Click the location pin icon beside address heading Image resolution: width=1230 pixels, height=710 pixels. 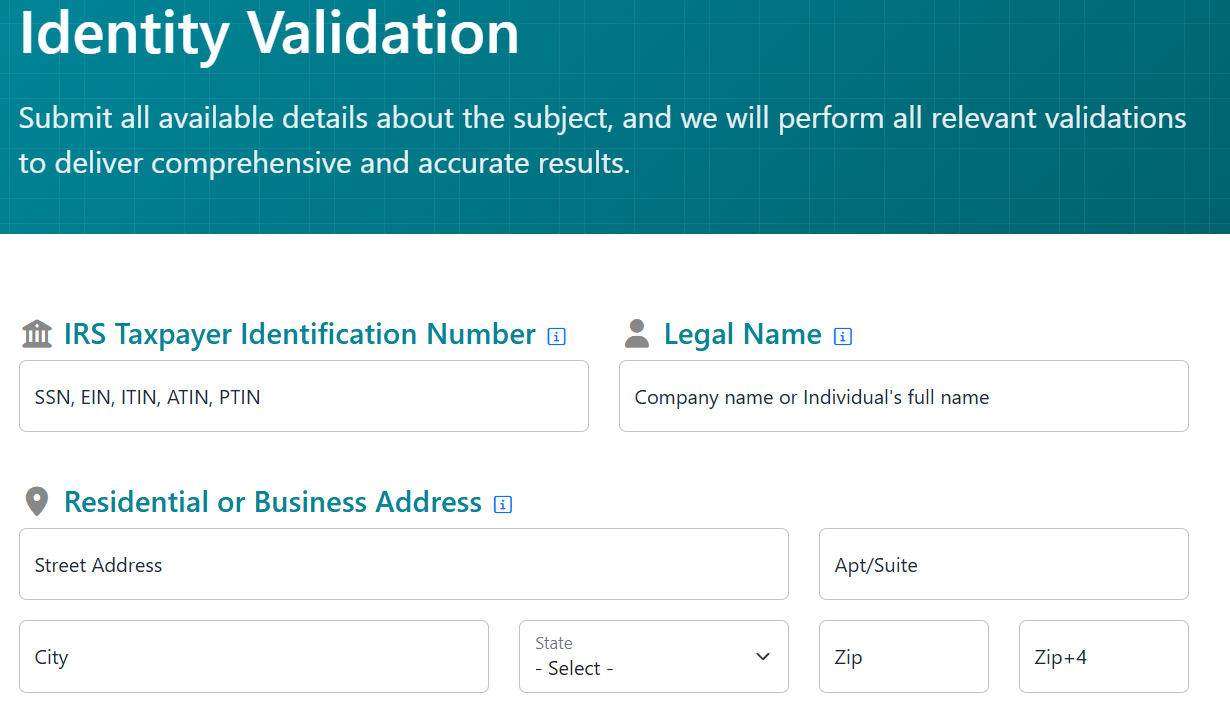(x=37, y=502)
